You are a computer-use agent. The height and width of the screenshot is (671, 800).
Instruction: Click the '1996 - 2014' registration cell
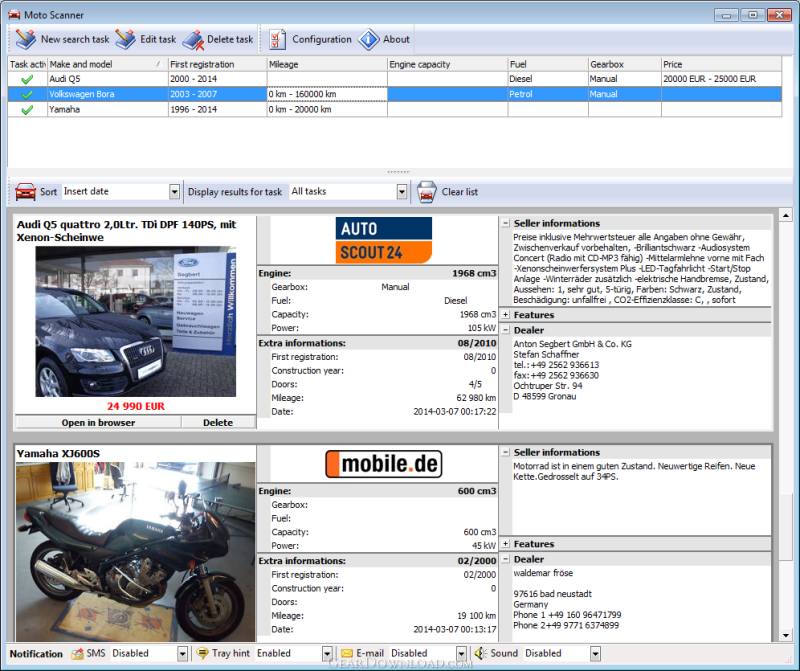pos(217,110)
